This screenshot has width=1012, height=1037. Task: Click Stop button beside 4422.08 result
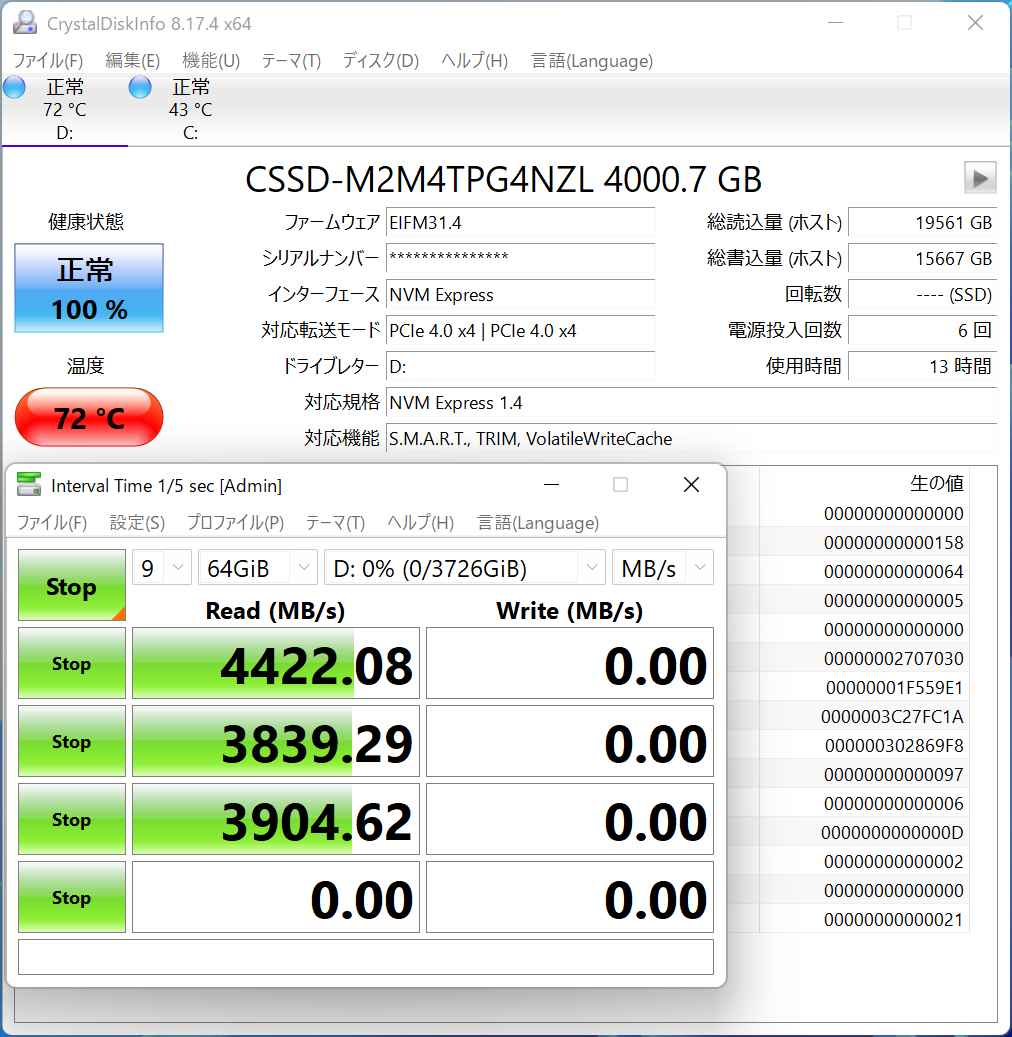(71, 663)
